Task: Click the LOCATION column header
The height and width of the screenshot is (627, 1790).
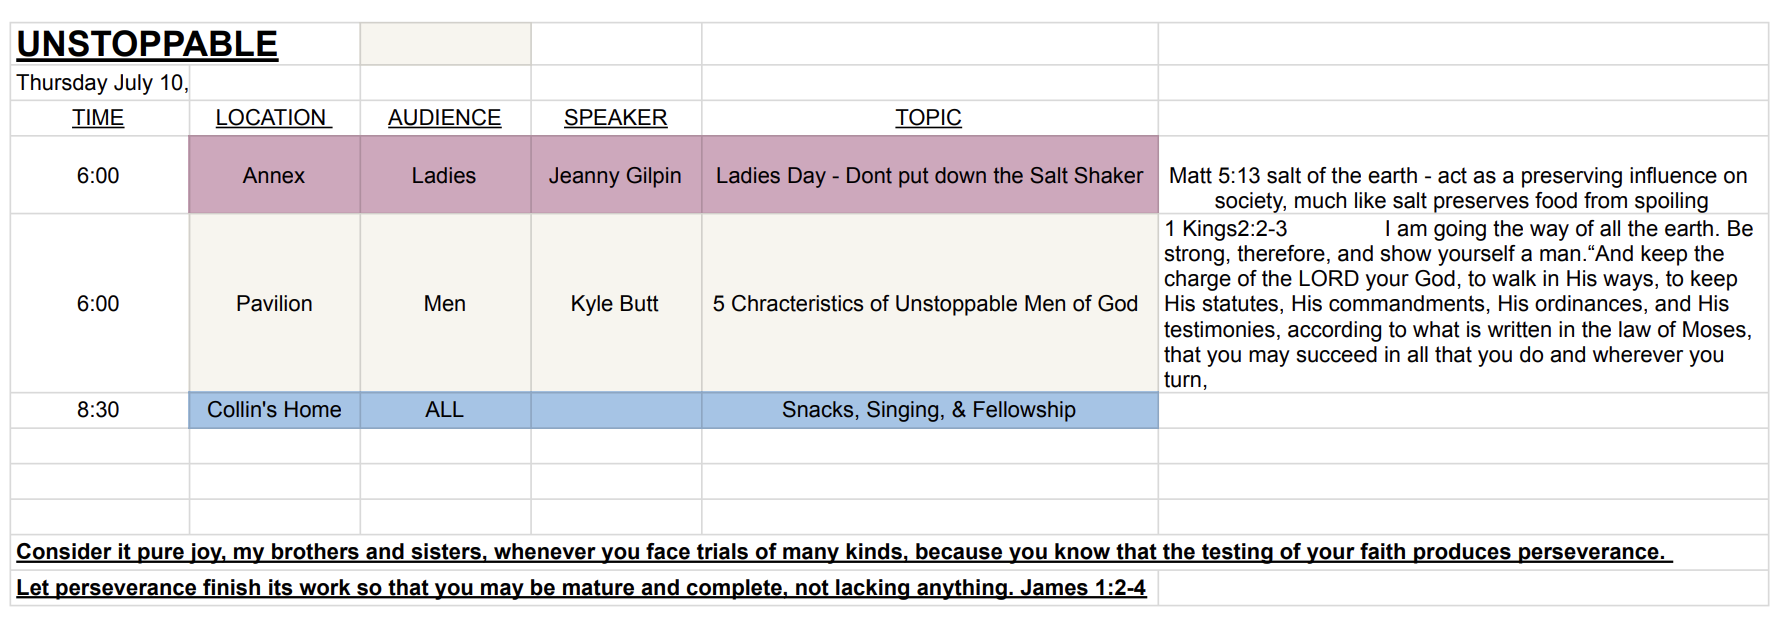Action: click(x=273, y=118)
